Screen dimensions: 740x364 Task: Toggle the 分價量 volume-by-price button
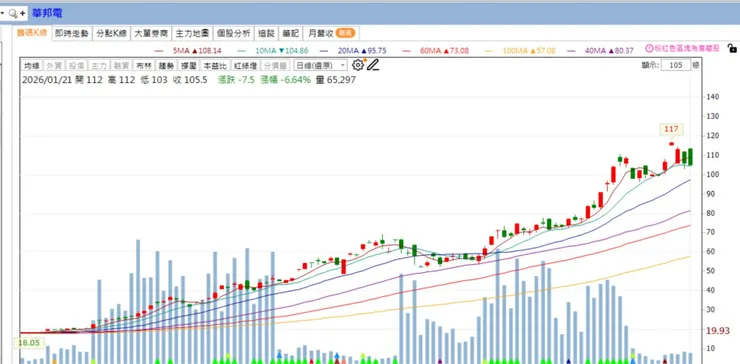275,66
